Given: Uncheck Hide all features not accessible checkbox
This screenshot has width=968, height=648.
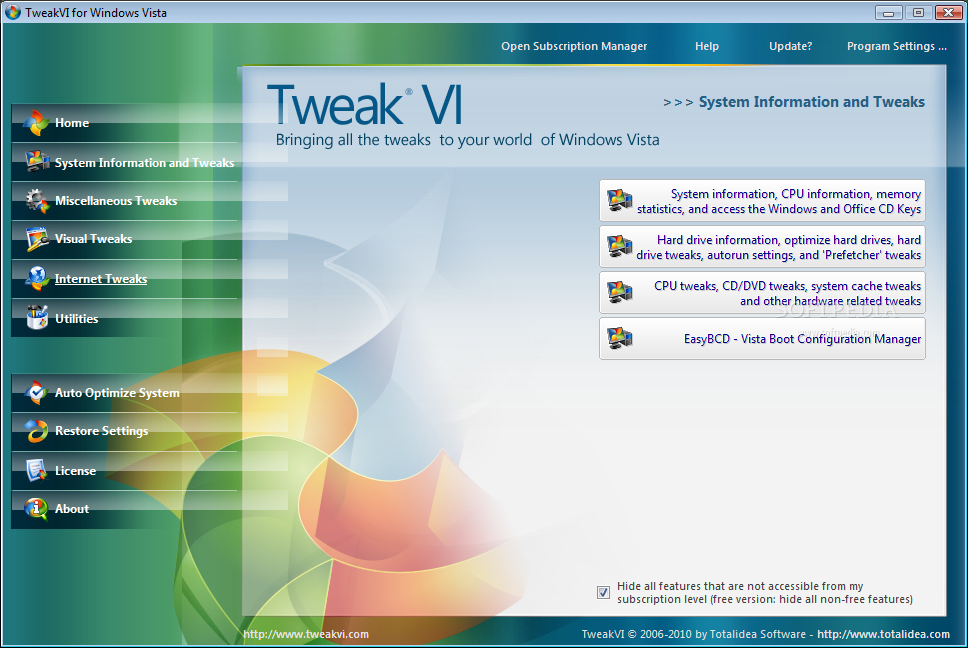Looking at the screenshot, I should 603,593.
